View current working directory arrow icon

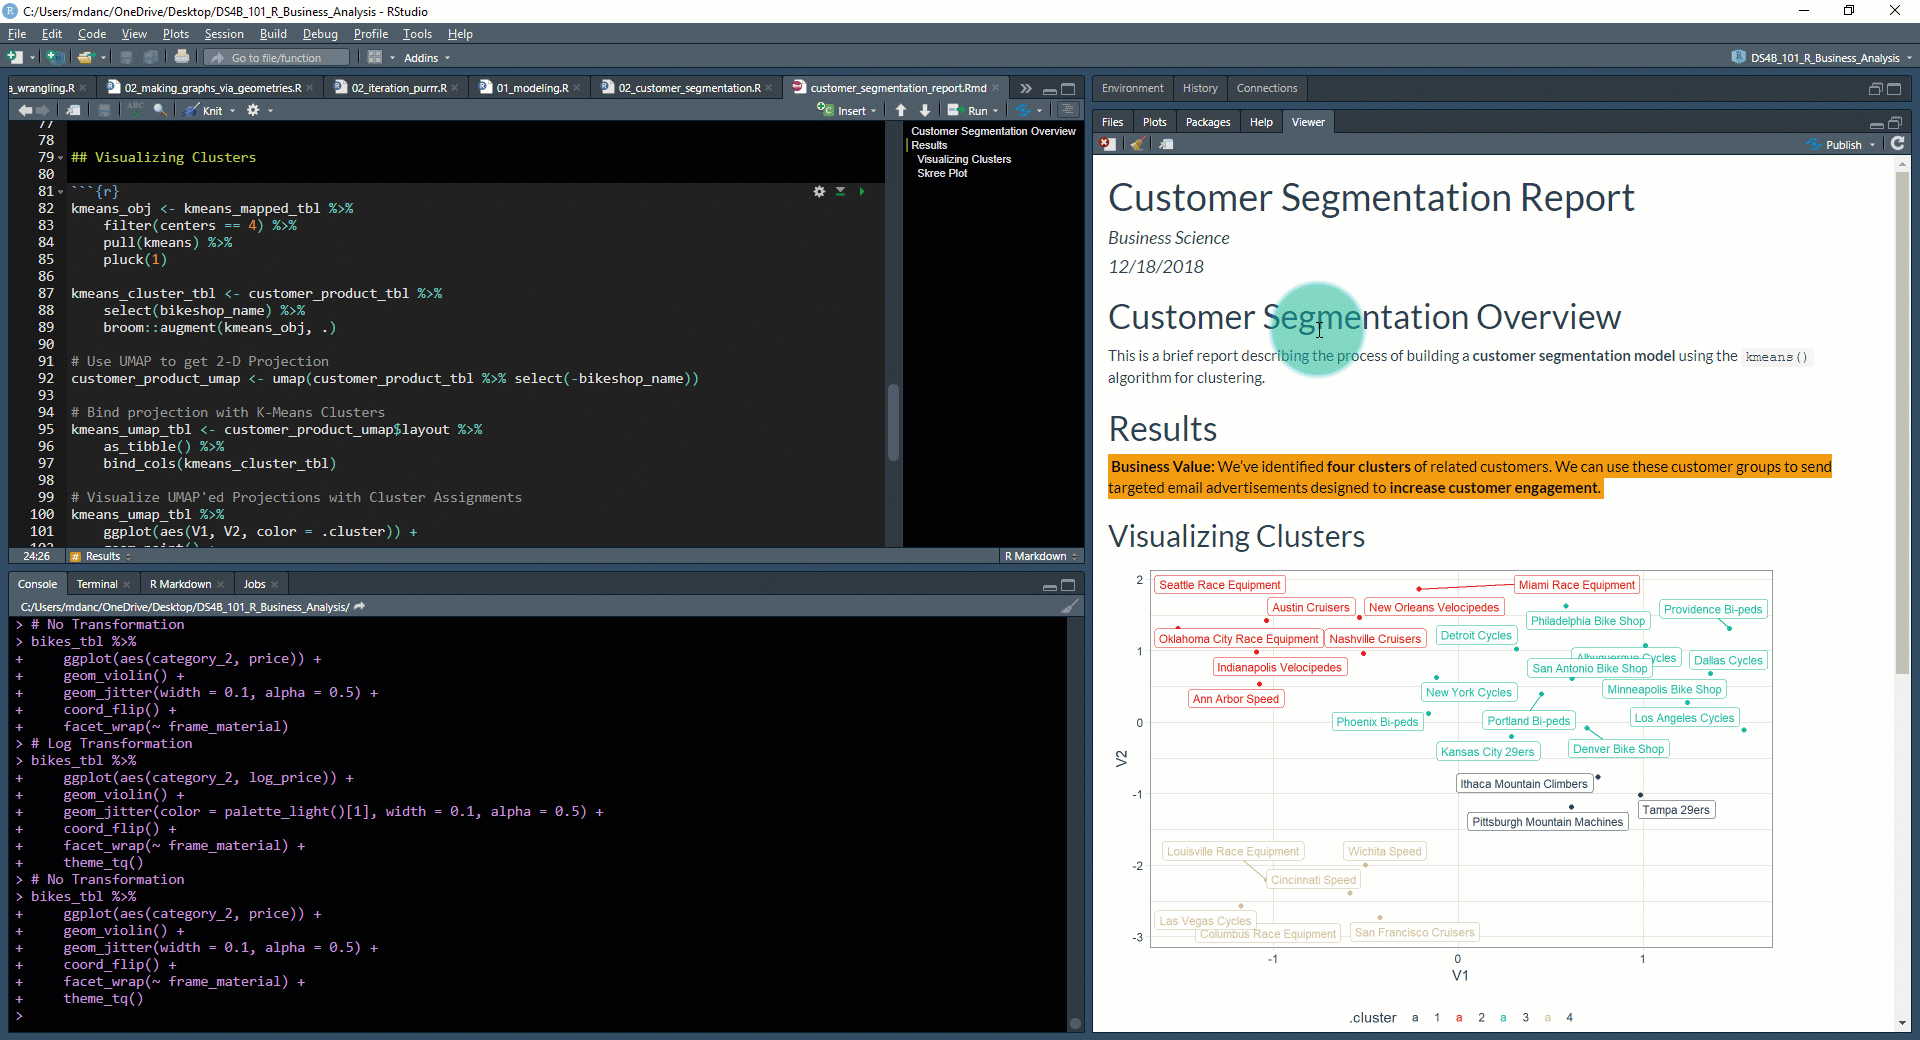[359, 607]
